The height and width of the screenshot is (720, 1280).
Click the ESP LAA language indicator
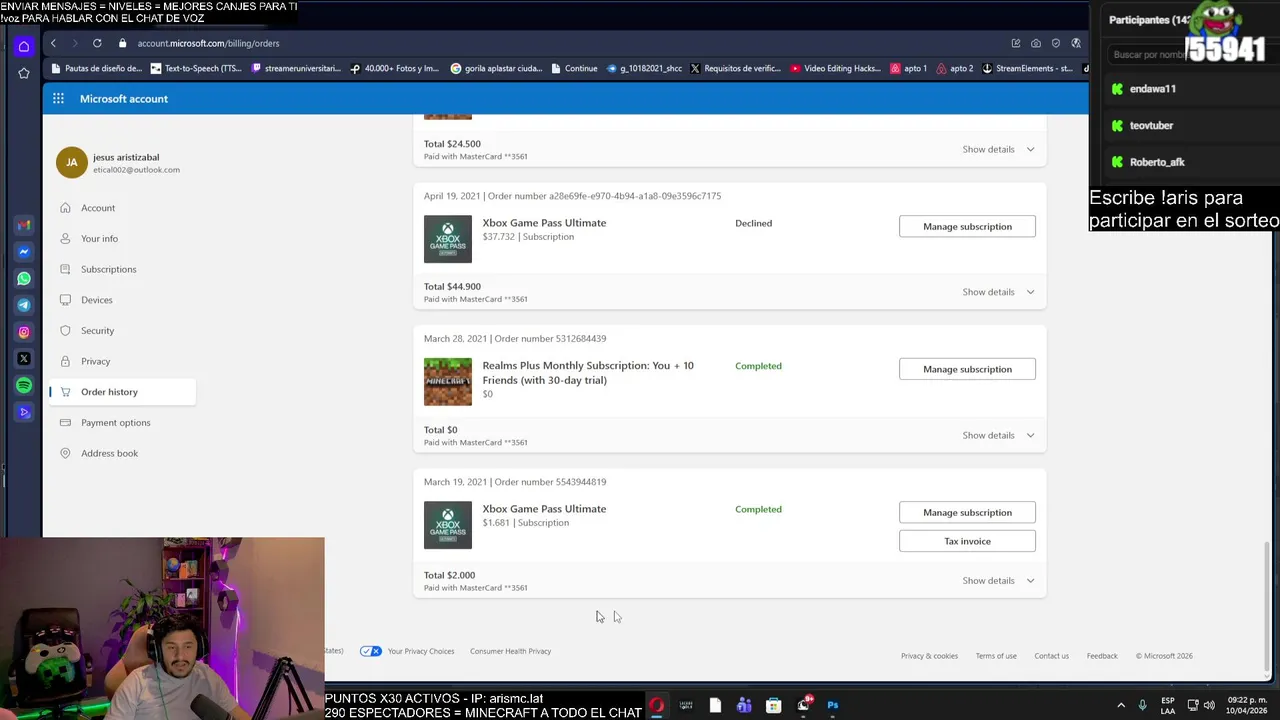[x=1168, y=705]
